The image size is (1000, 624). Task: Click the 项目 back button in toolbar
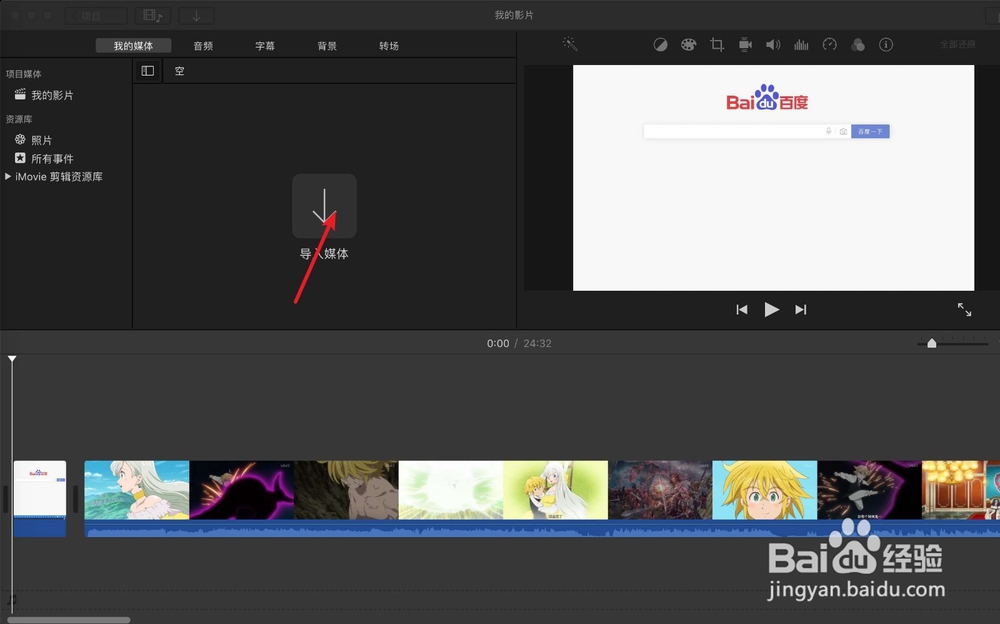pyautogui.click(x=96, y=16)
